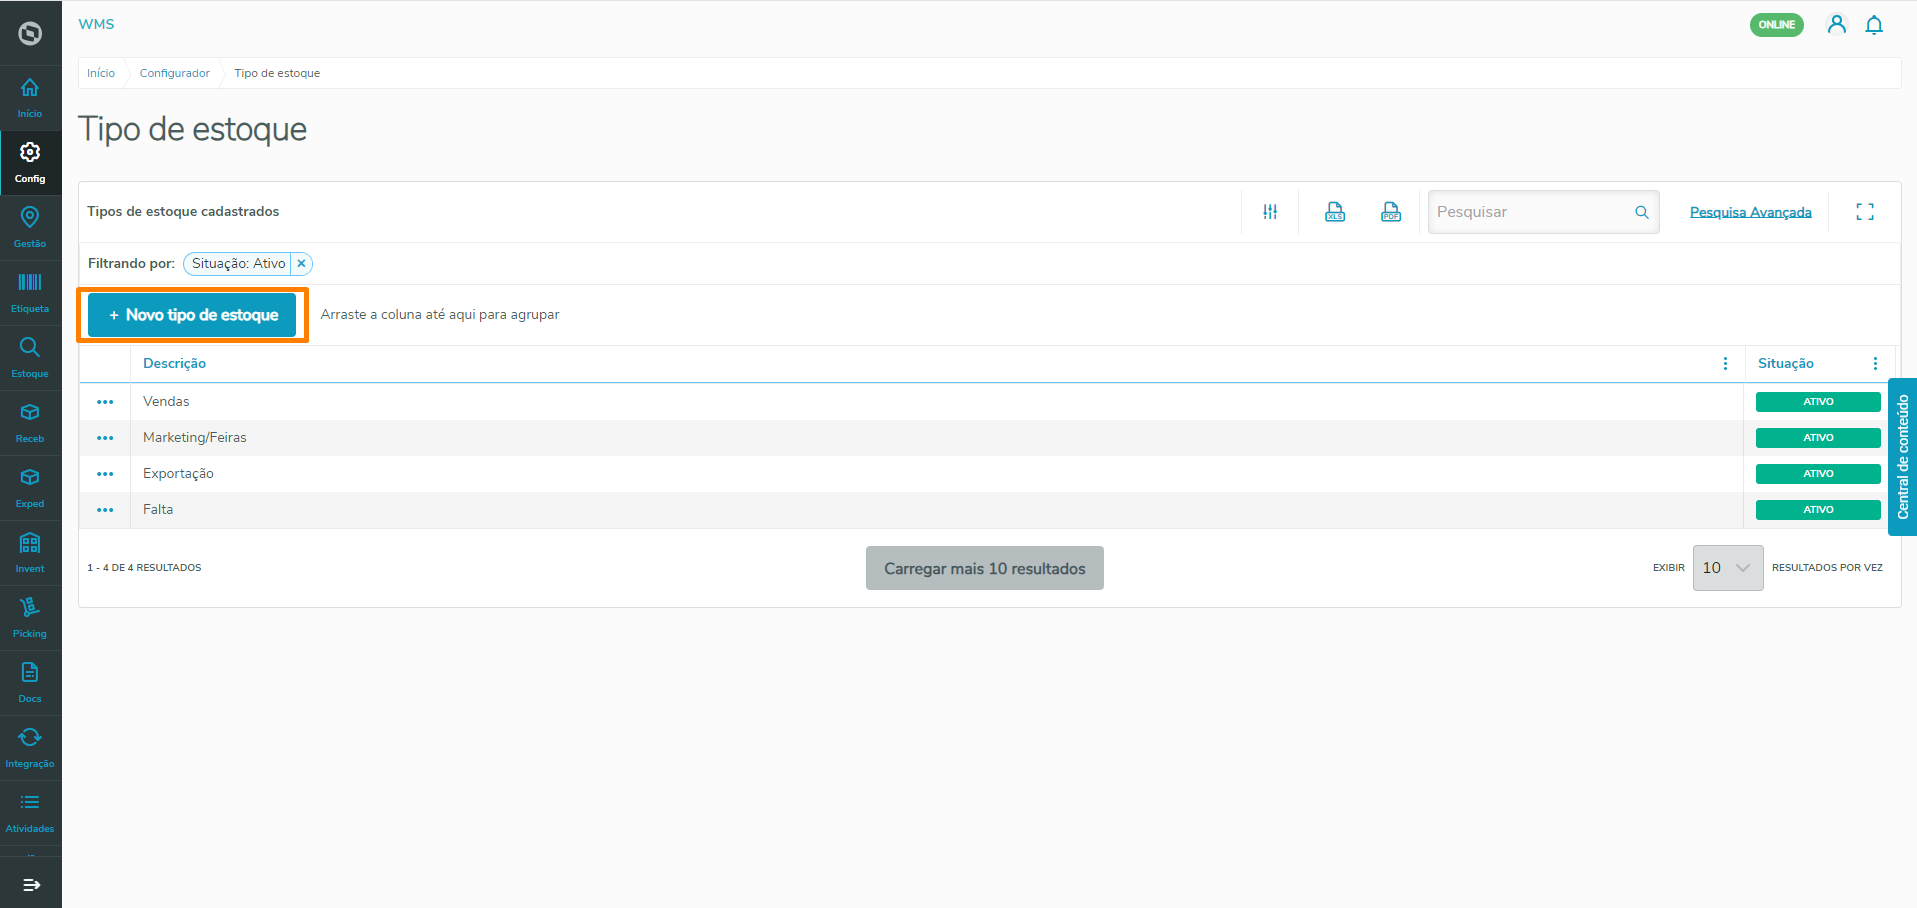
Task: Open the user profile icon
Action: point(1836,24)
